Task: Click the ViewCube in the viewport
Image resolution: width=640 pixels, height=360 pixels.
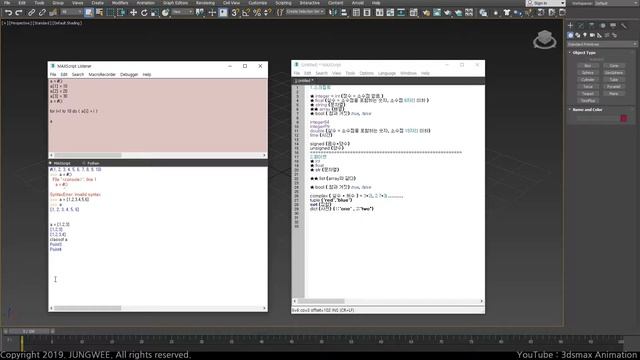Action: pos(544,39)
